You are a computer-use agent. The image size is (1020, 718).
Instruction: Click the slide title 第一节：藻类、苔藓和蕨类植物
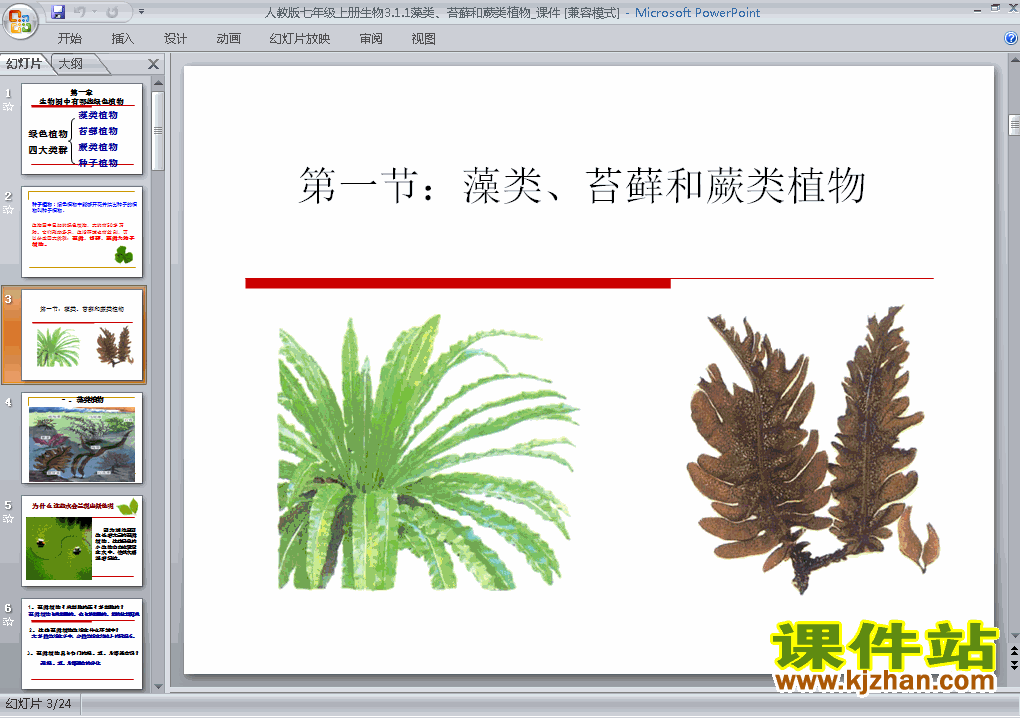(582, 186)
